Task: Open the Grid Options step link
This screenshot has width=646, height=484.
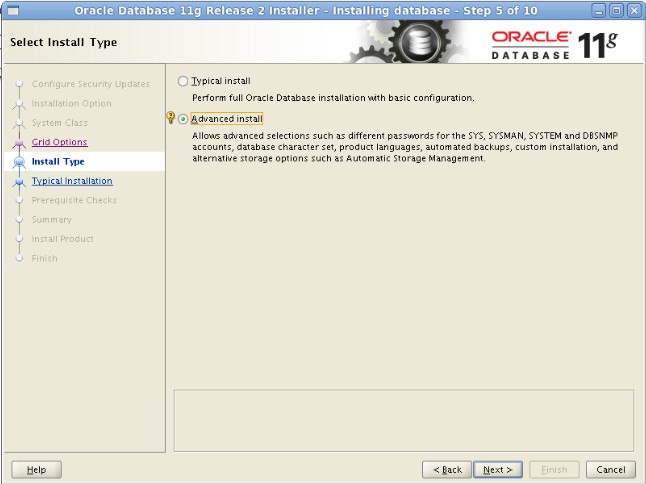Action: (59, 142)
